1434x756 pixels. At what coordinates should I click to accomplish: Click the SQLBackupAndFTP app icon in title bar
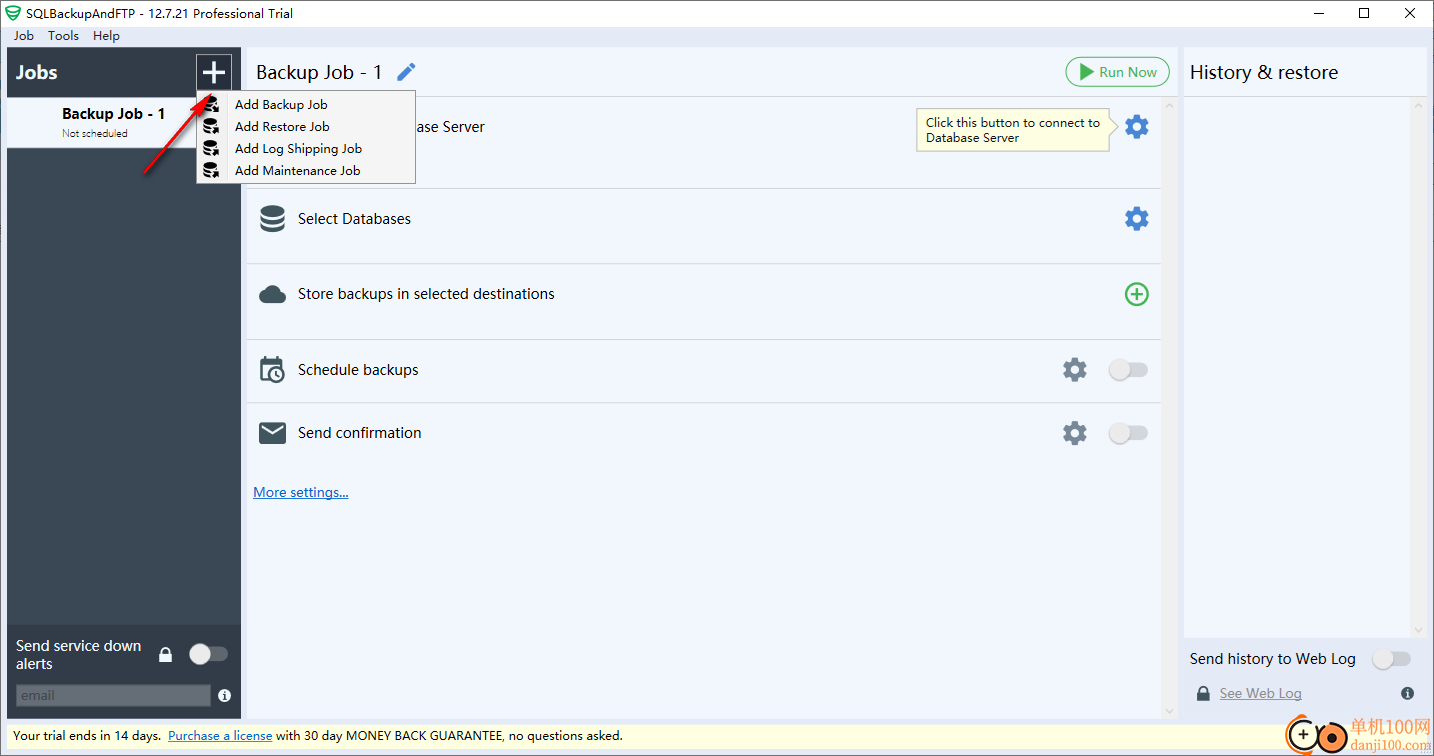(13, 13)
